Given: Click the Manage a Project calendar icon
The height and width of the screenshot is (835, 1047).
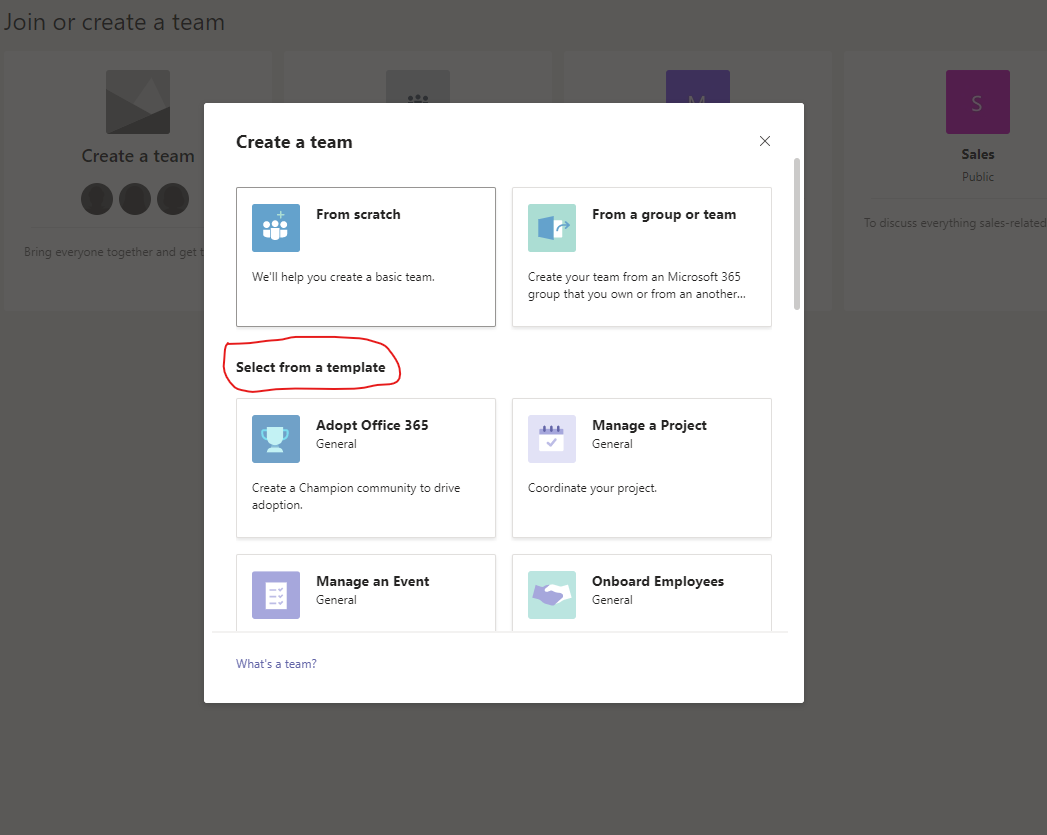Looking at the screenshot, I should click(552, 439).
